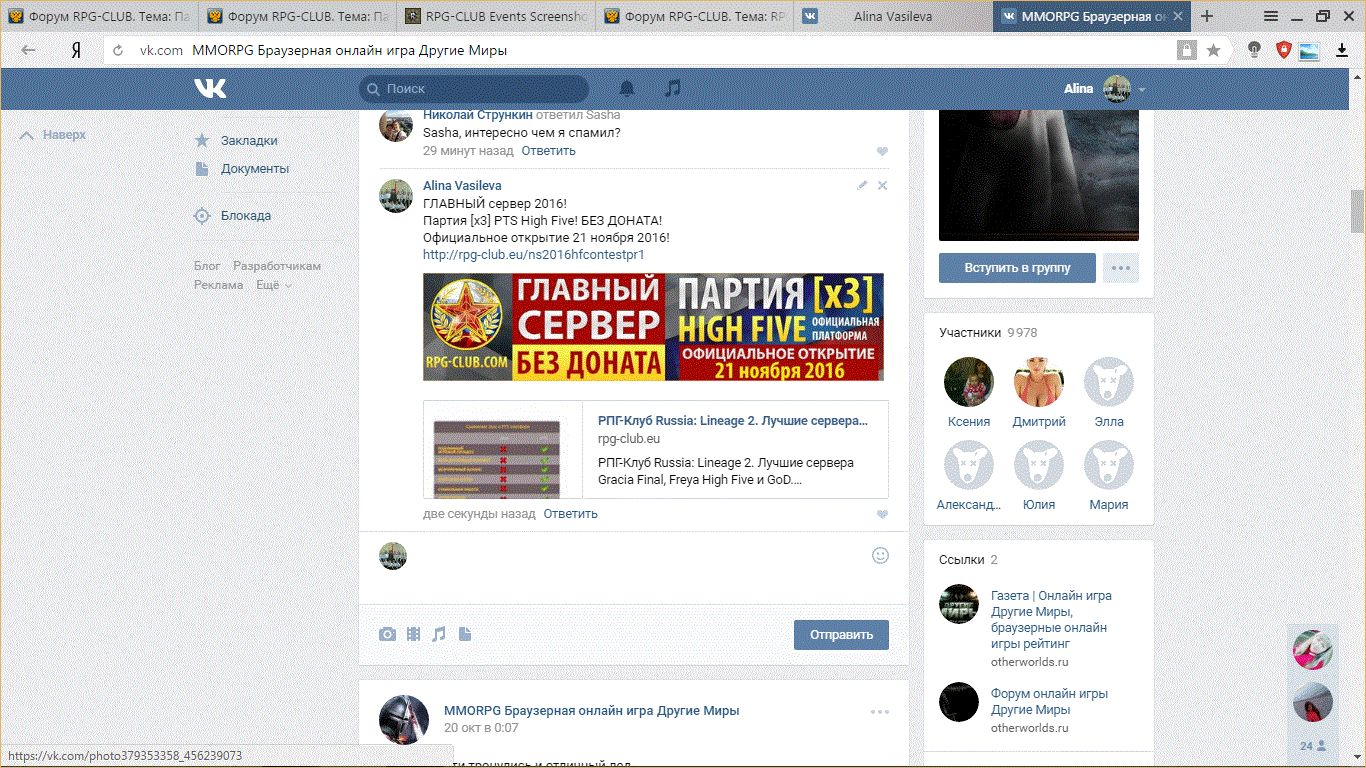The width and height of the screenshot is (1366, 768).
Task: Like Alina Vasileva's comment with the heart
Action: tap(882, 514)
